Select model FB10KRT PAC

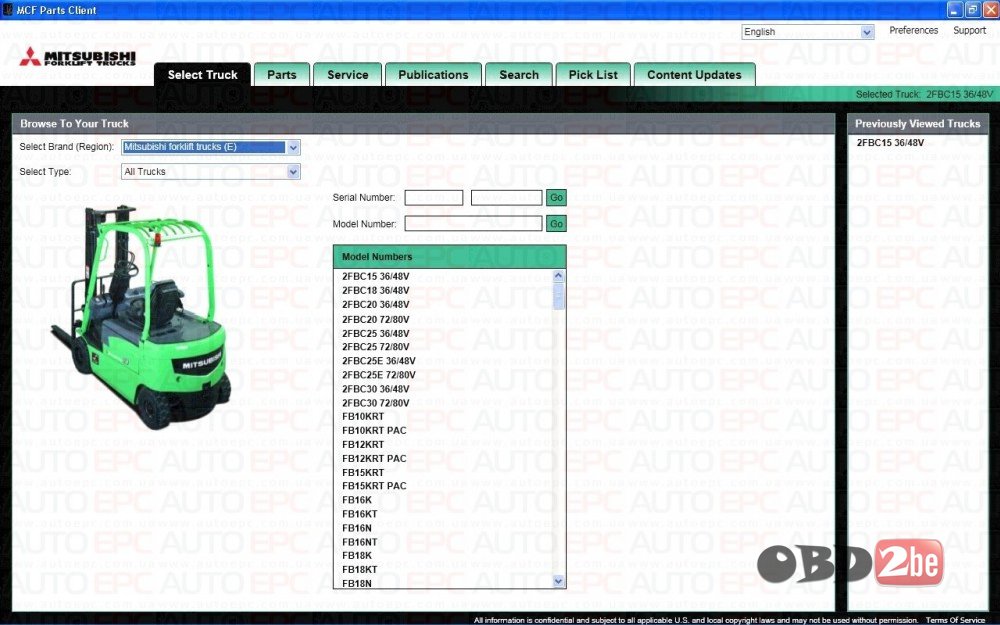pyautogui.click(x=374, y=430)
